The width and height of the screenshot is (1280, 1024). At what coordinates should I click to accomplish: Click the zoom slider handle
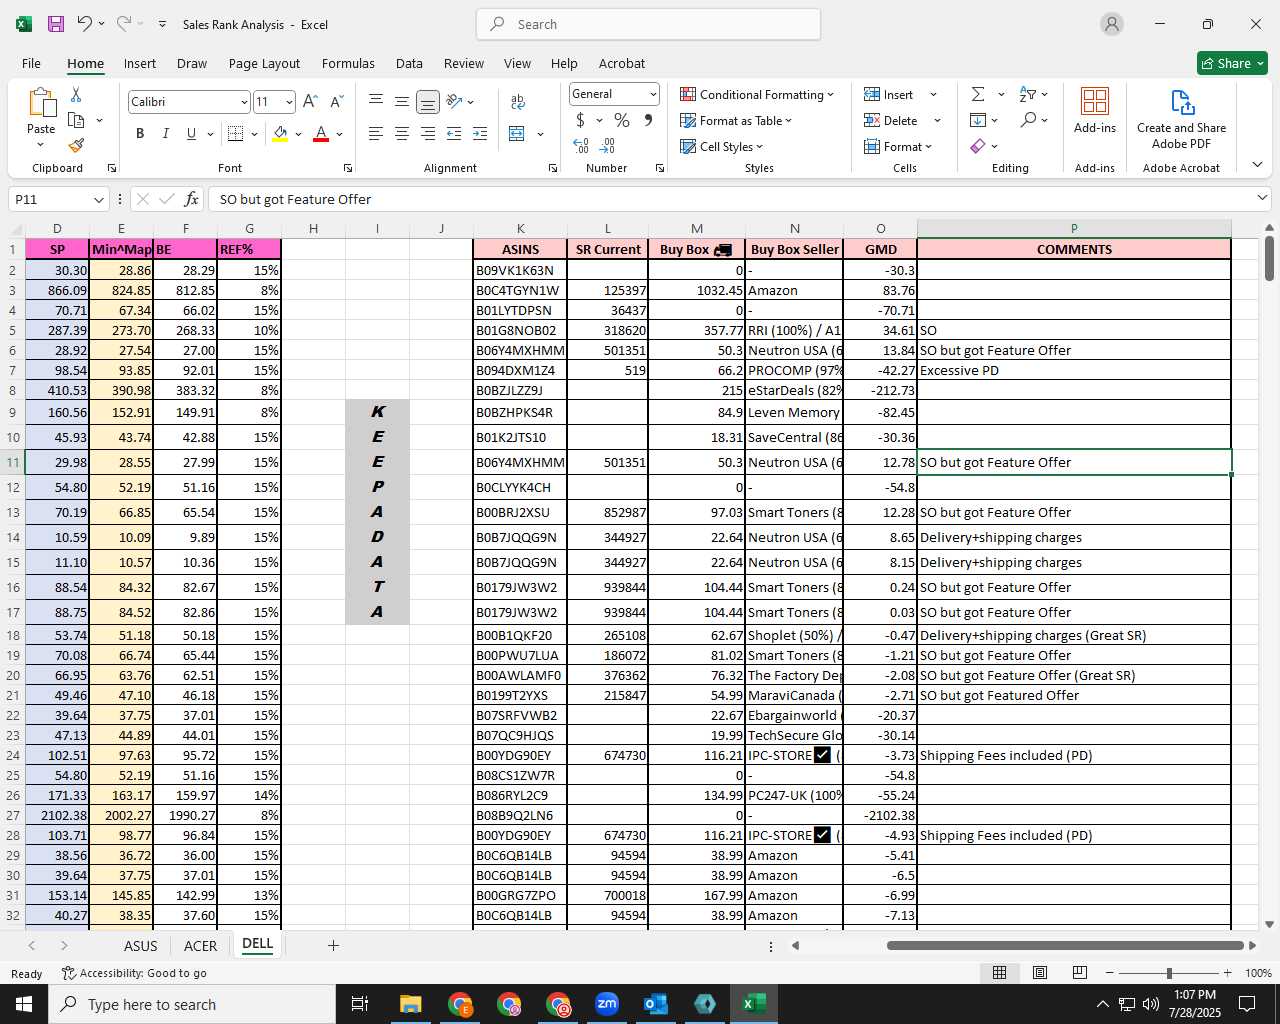click(x=1169, y=973)
